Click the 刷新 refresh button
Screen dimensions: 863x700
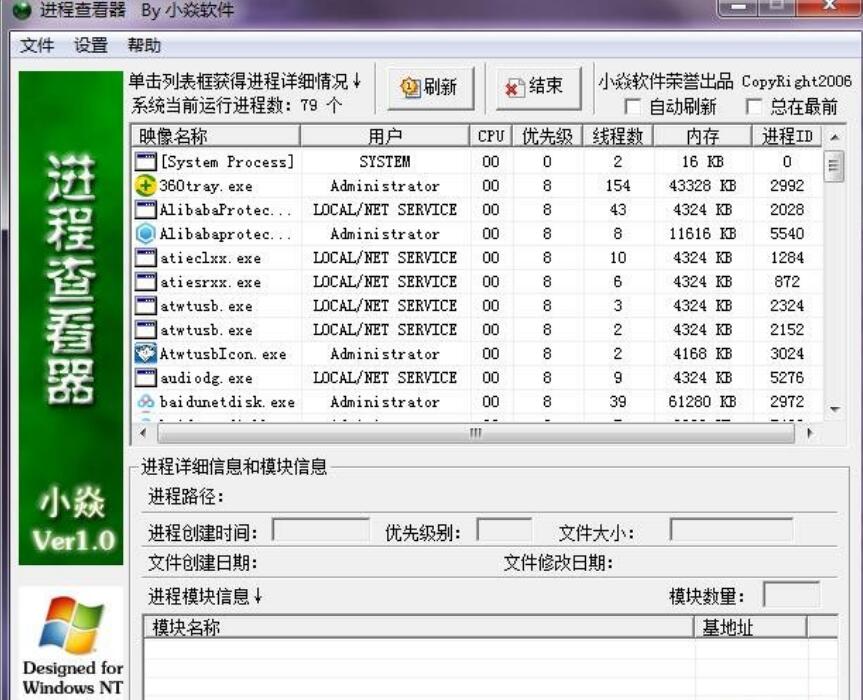(430, 88)
